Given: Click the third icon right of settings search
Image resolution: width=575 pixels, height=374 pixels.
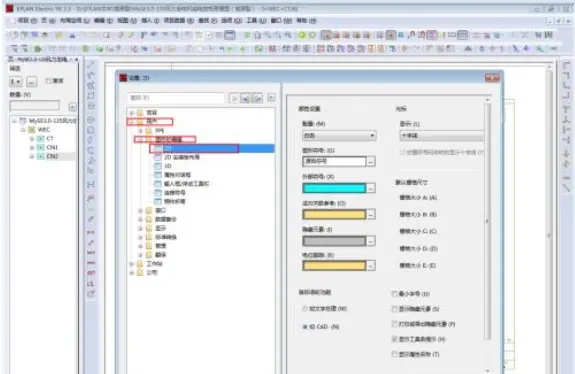Looking at the screenshot, I should (257, 98).
